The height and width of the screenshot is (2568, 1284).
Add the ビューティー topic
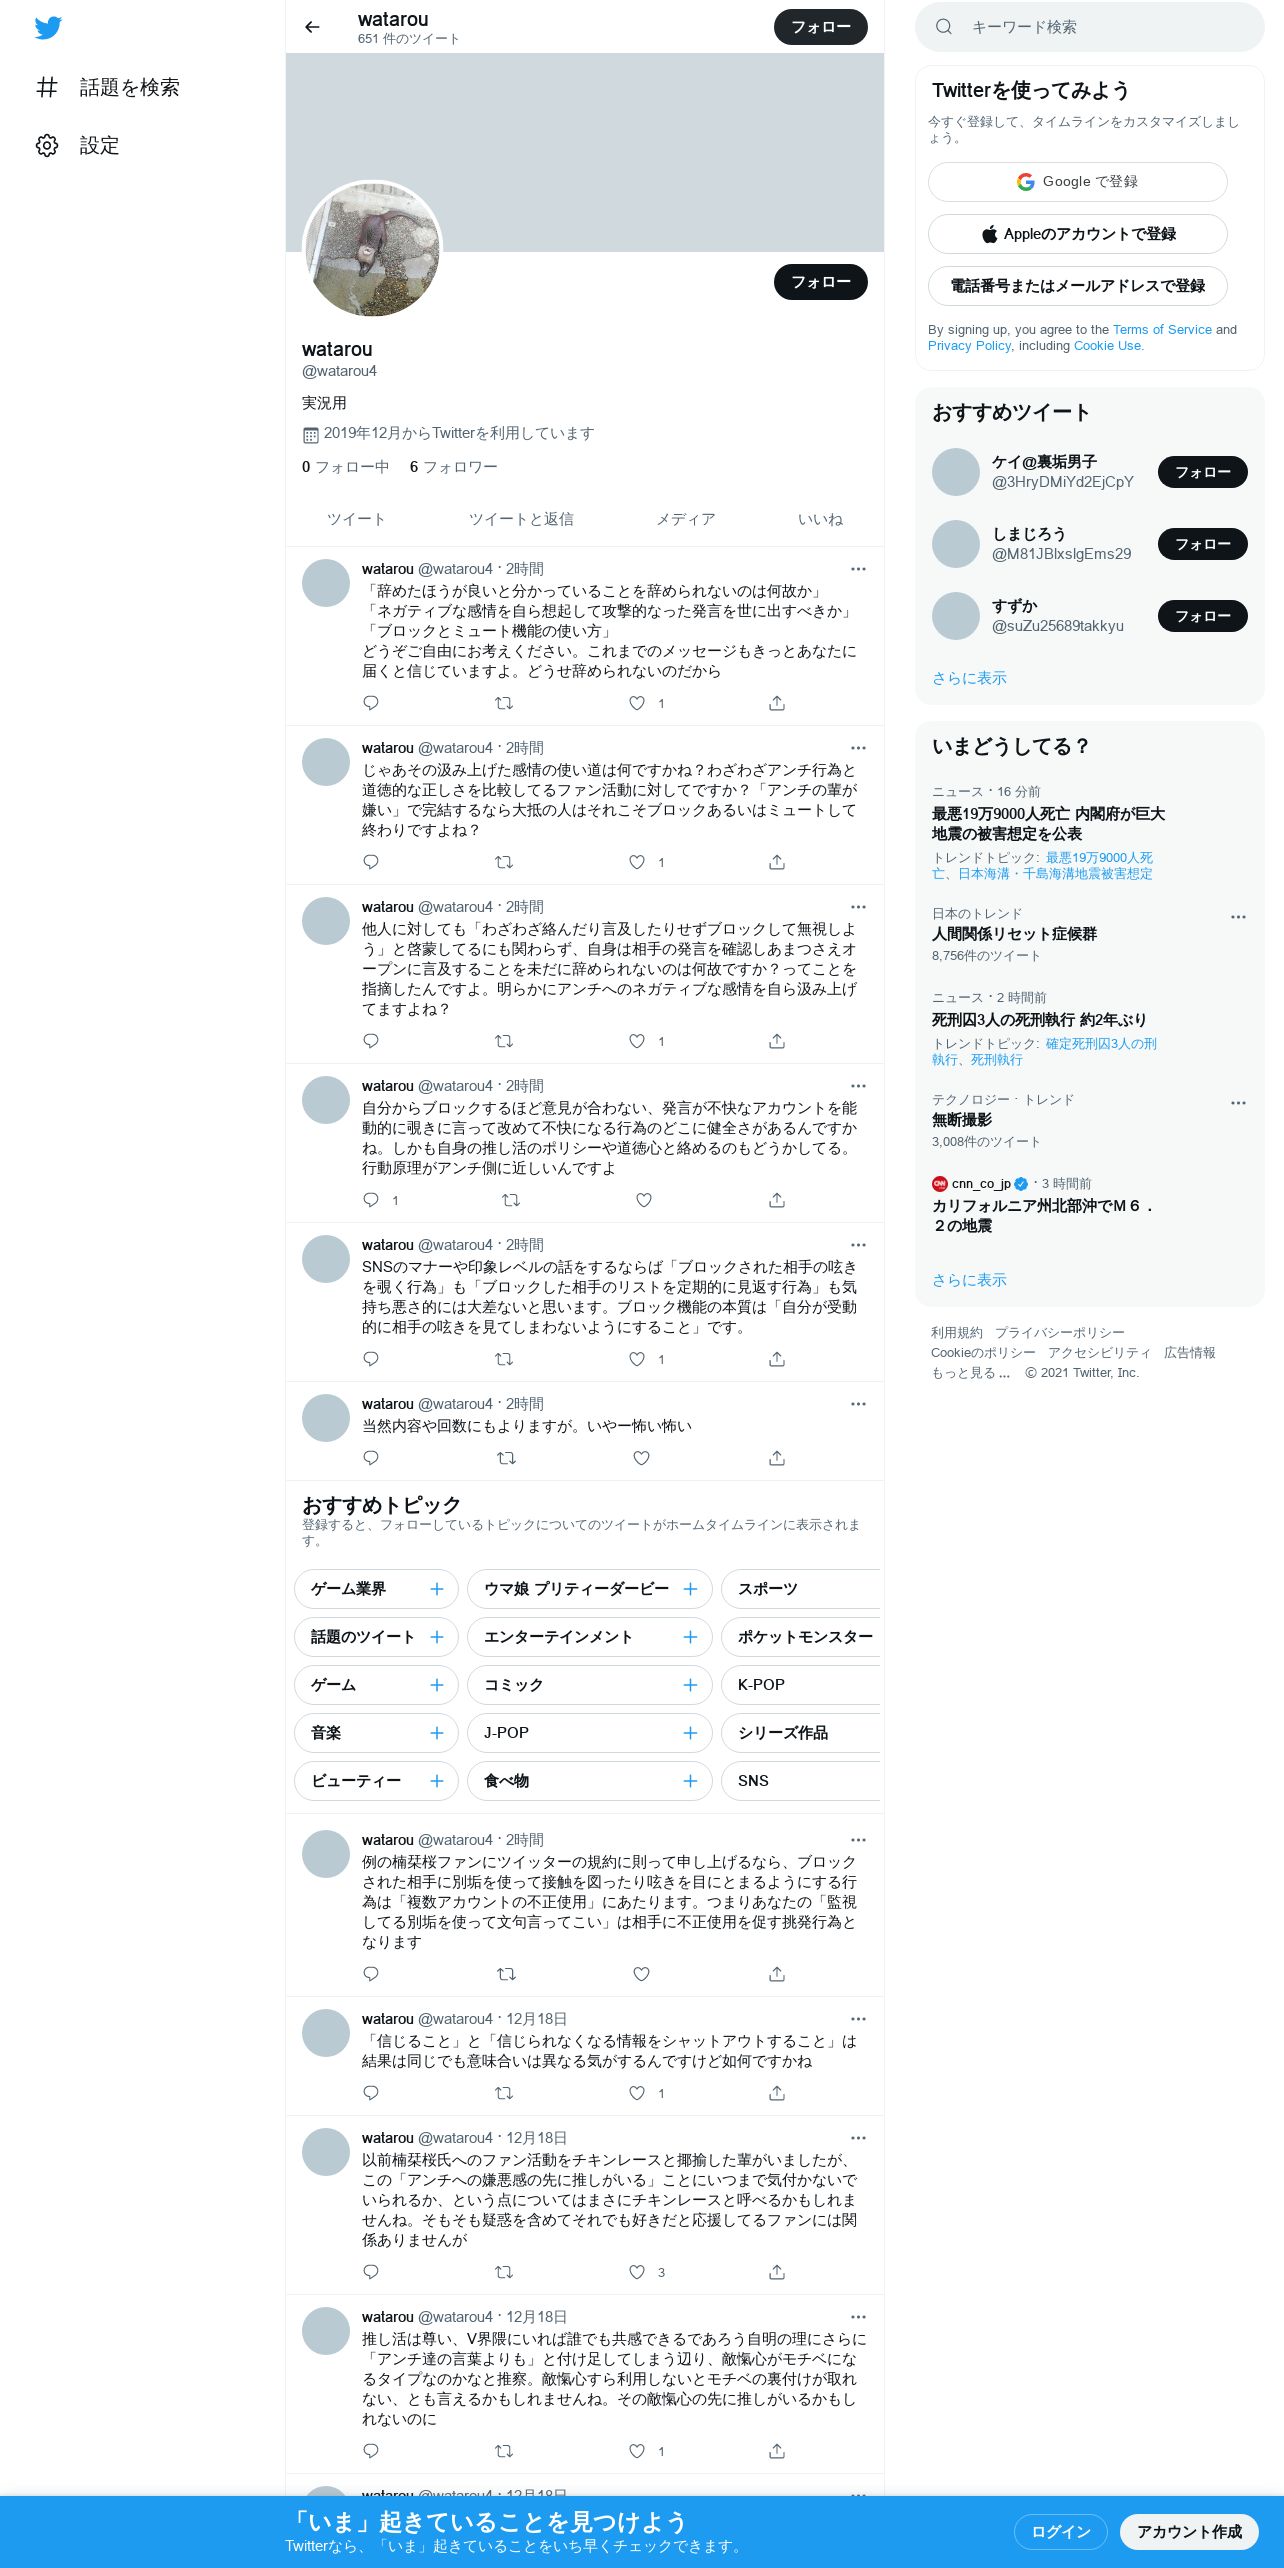click(x=437, y=1781)
